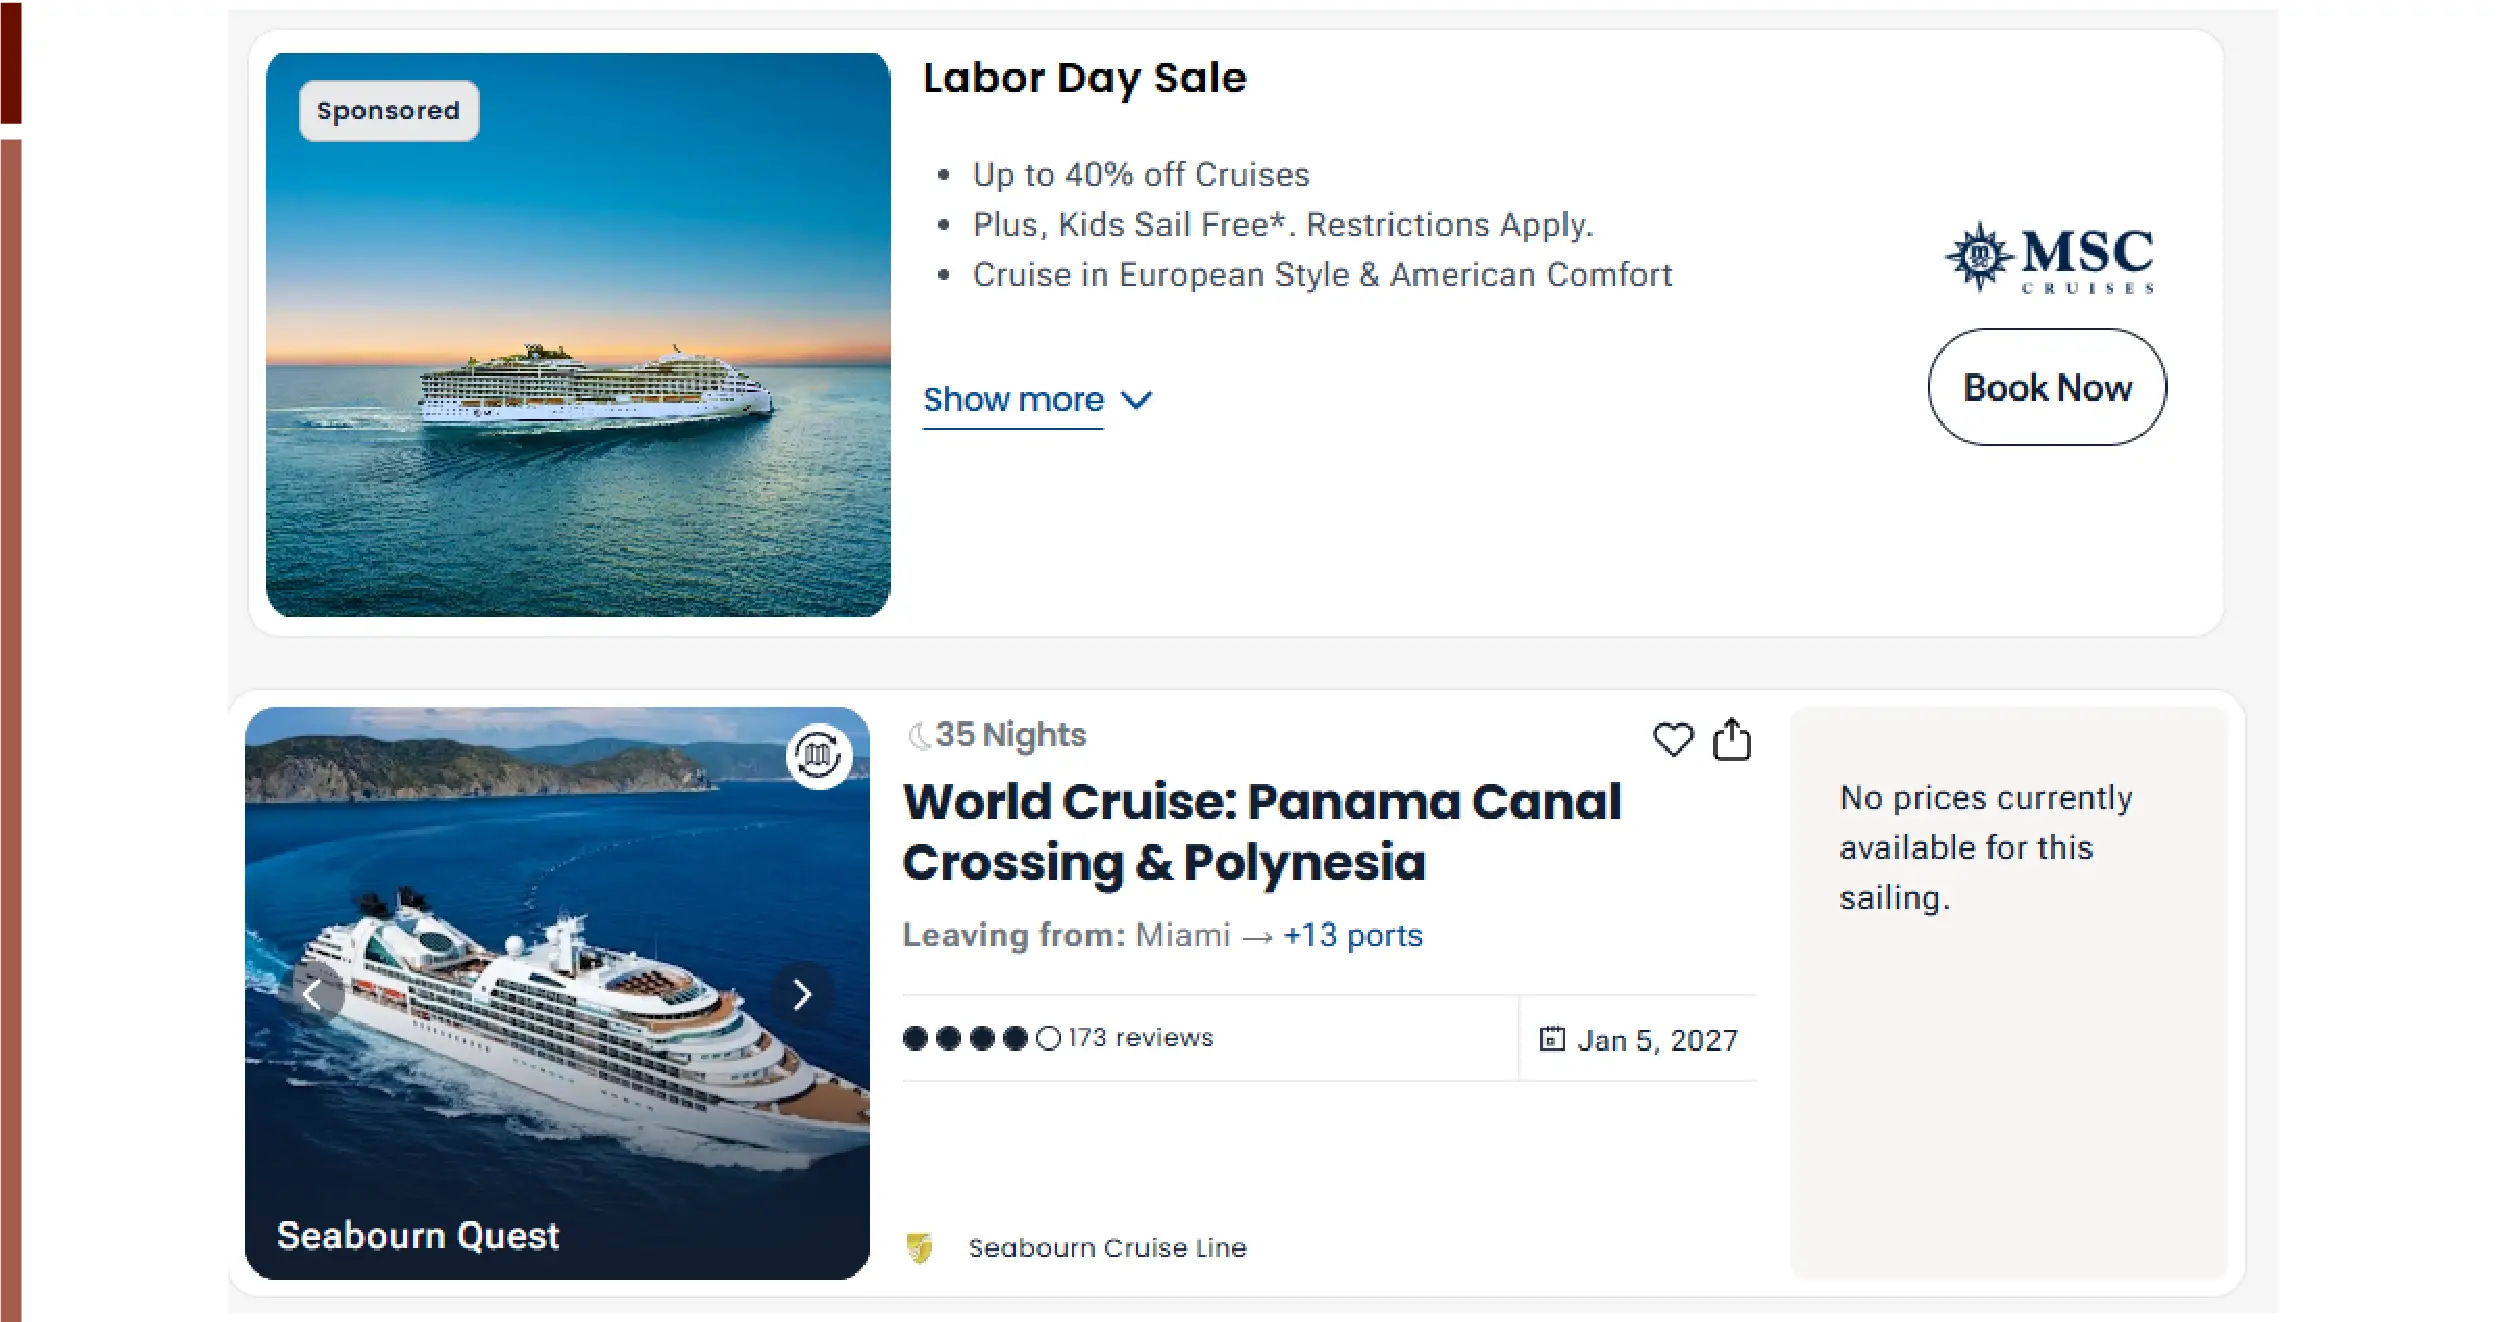The image size is (2507, 1322).
Task: Click the Sponsored label on the ad
Action: pos(387,110)
